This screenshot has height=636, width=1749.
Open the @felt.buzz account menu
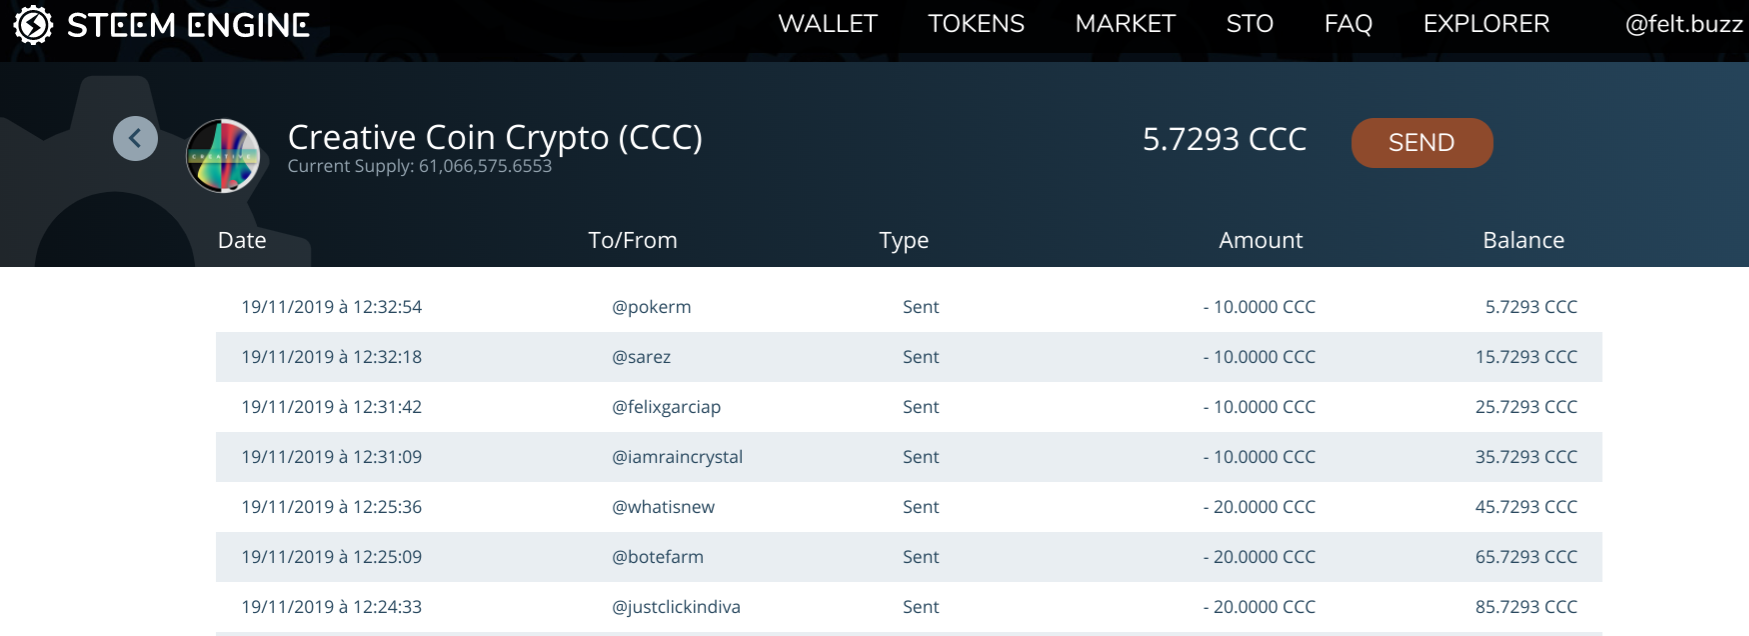coord(1684,24)
